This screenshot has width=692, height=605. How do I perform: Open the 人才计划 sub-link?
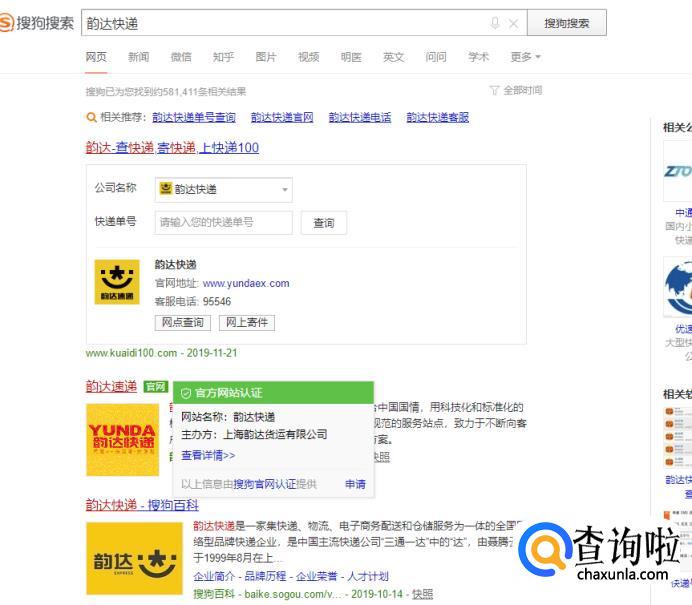point(368,576)
